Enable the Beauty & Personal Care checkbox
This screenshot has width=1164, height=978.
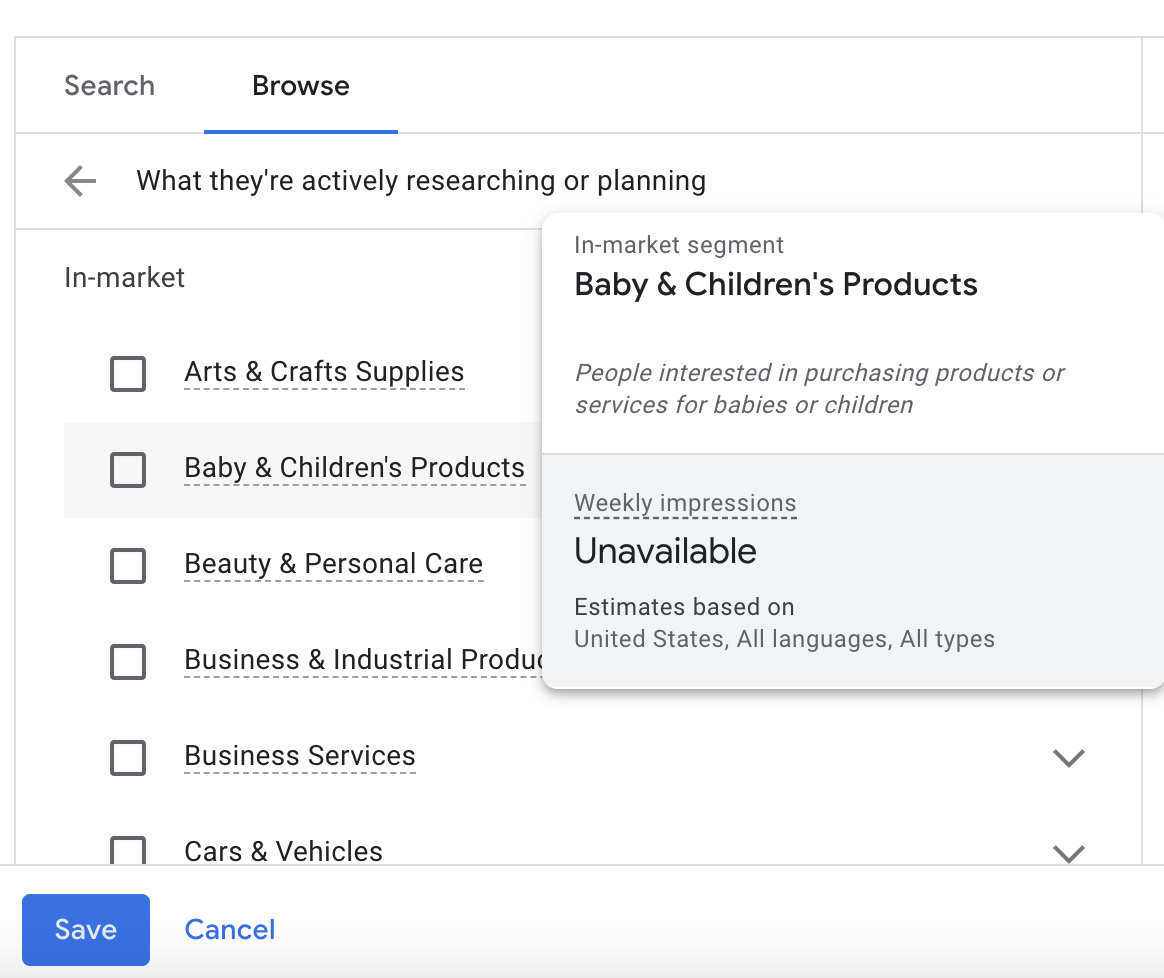point(128,566)
